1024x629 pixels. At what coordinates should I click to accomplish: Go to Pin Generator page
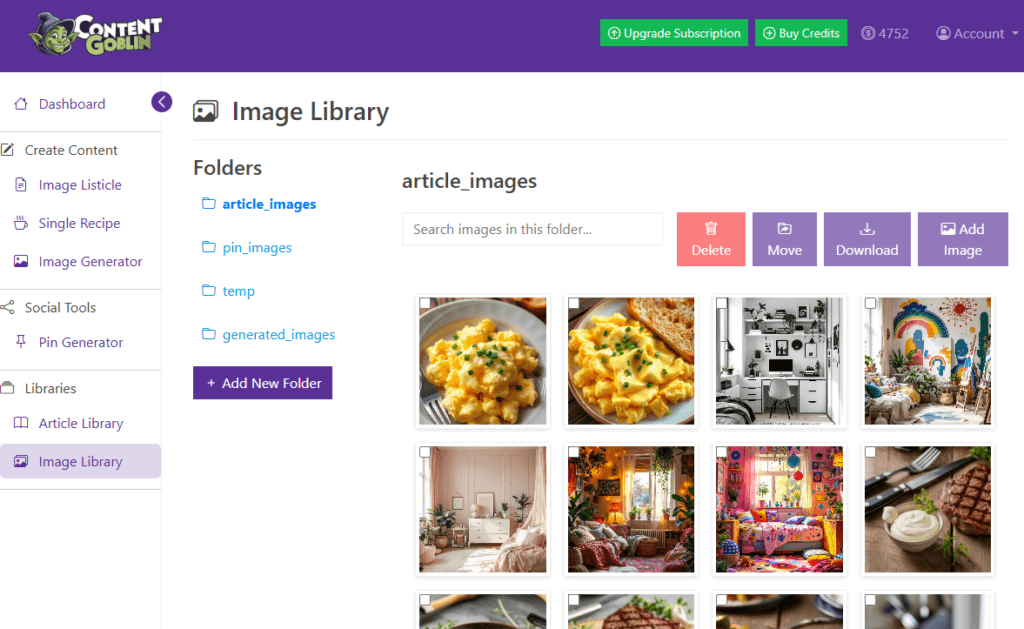pos(80,342)
